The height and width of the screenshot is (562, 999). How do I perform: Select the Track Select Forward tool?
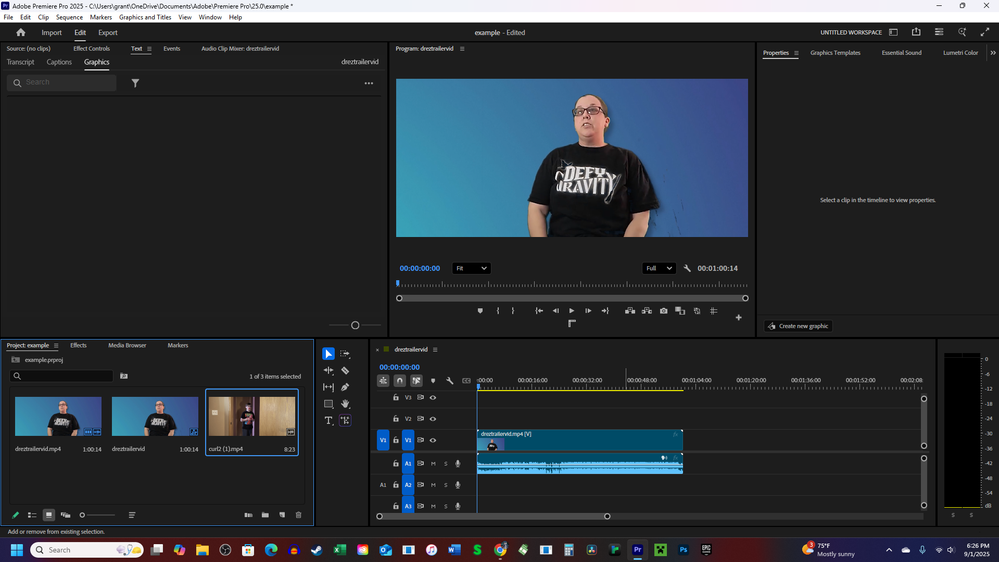tap(345, 354)
